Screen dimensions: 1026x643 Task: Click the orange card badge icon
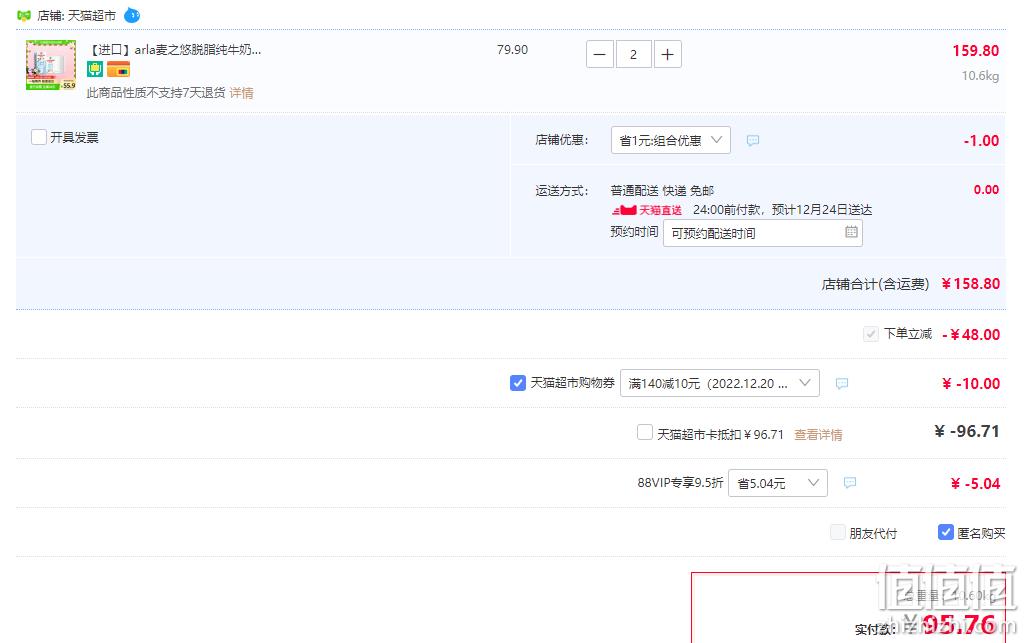118,69
